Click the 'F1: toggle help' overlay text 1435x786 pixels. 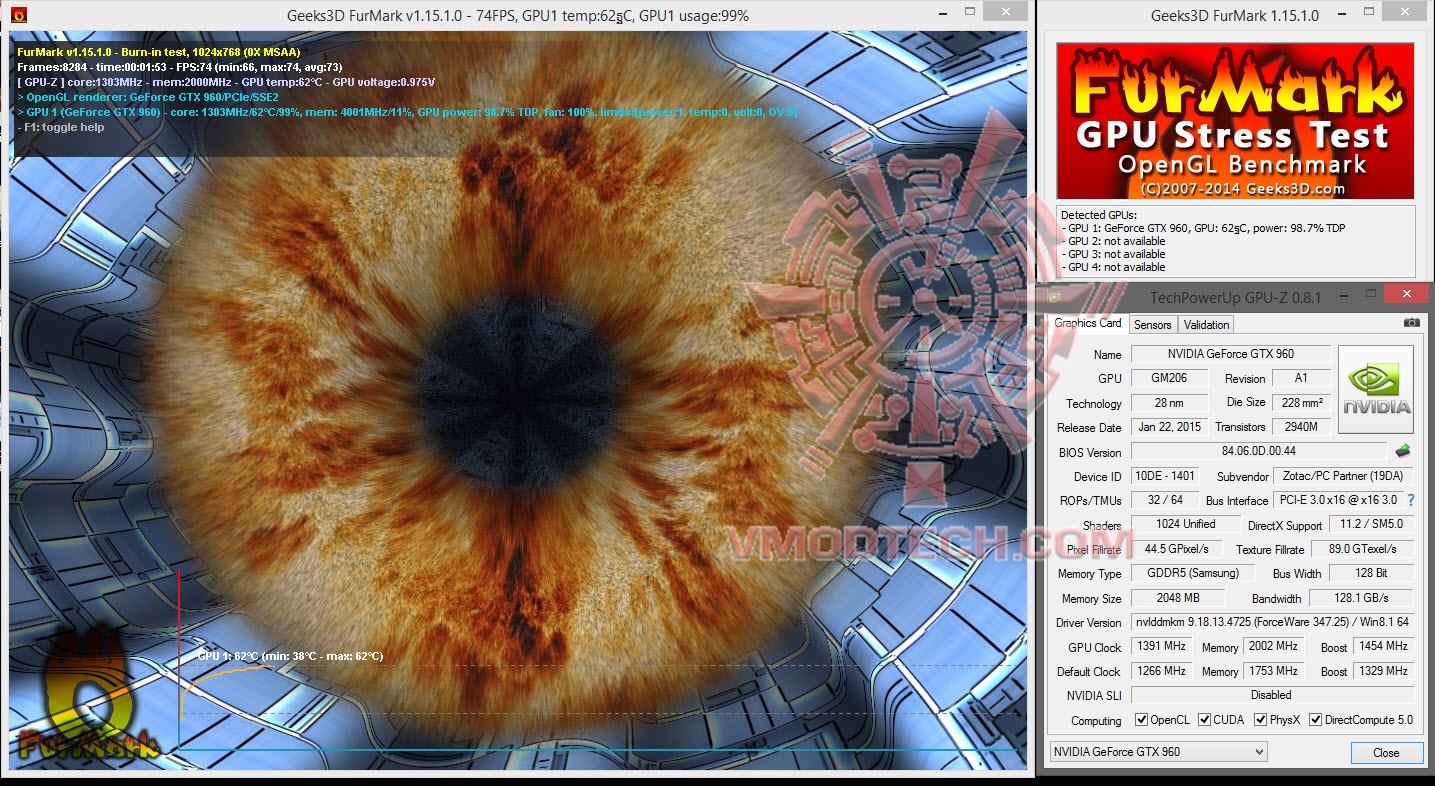pyautogui.click(x=61, y=127)
